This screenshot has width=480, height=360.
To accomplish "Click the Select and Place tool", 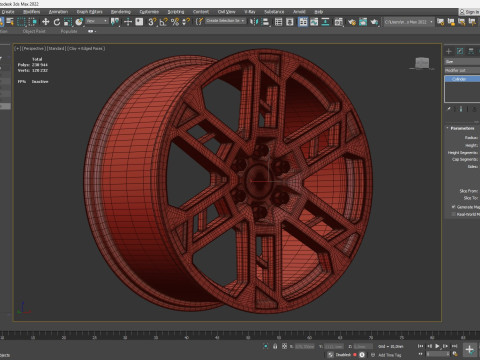I will (79, 22).
